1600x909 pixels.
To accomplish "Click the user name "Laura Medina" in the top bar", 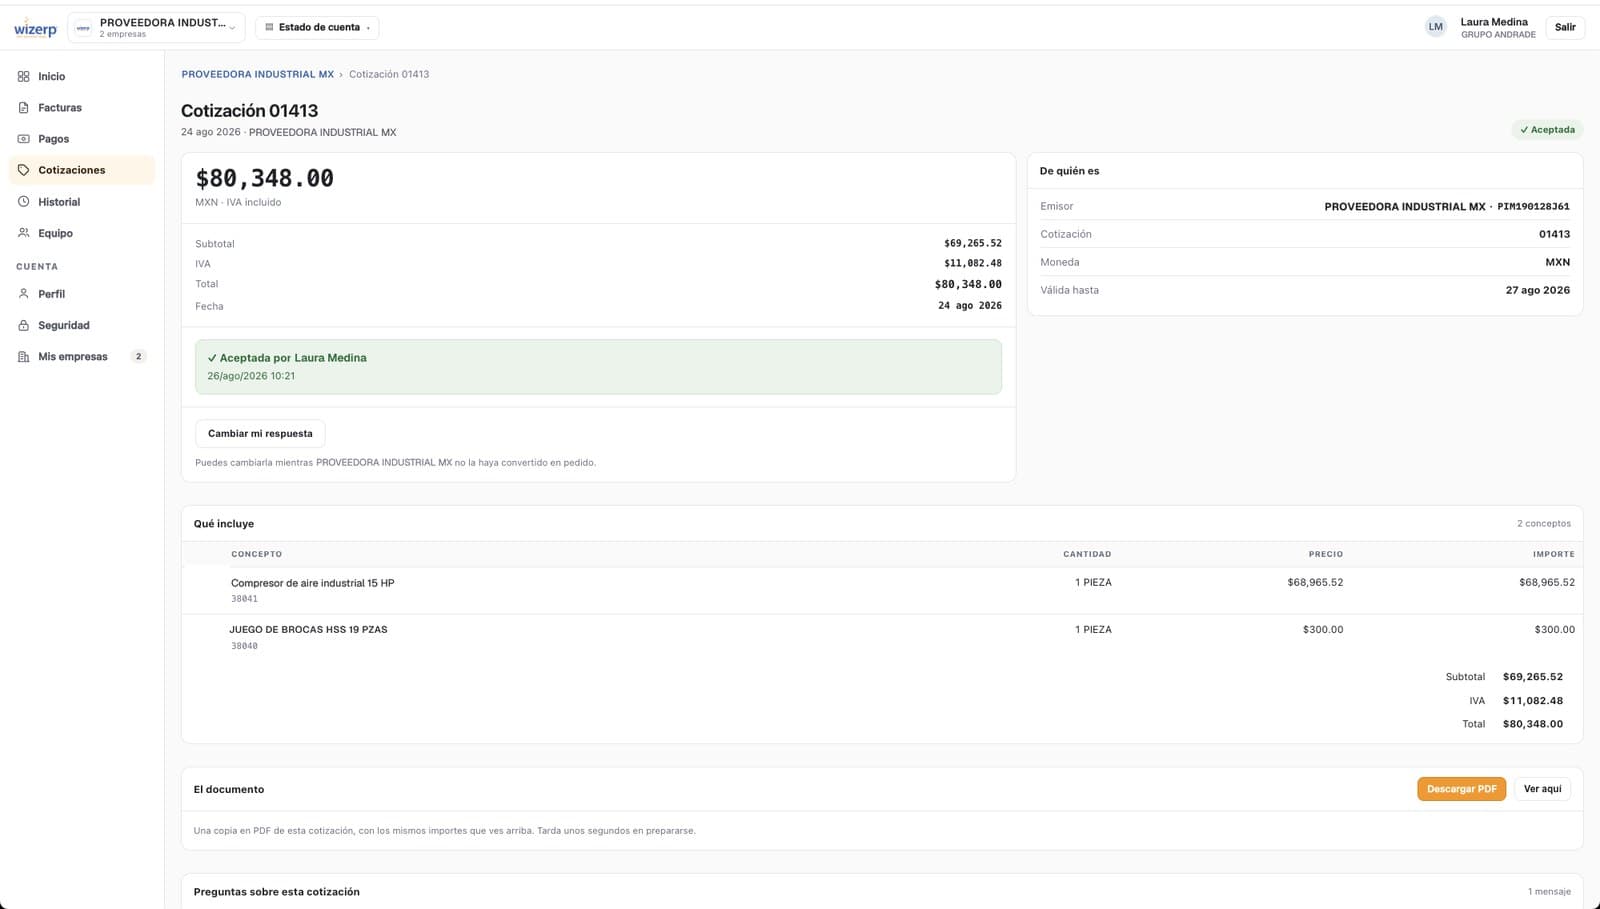I will pos(1494,22).
